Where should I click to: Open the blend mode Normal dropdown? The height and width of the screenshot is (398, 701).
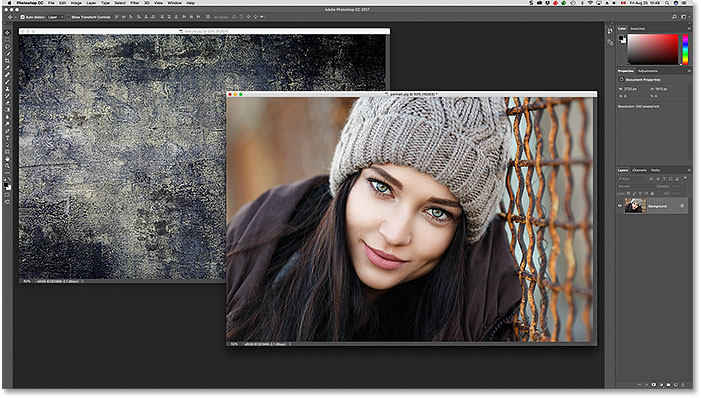[x=636, y=186]
